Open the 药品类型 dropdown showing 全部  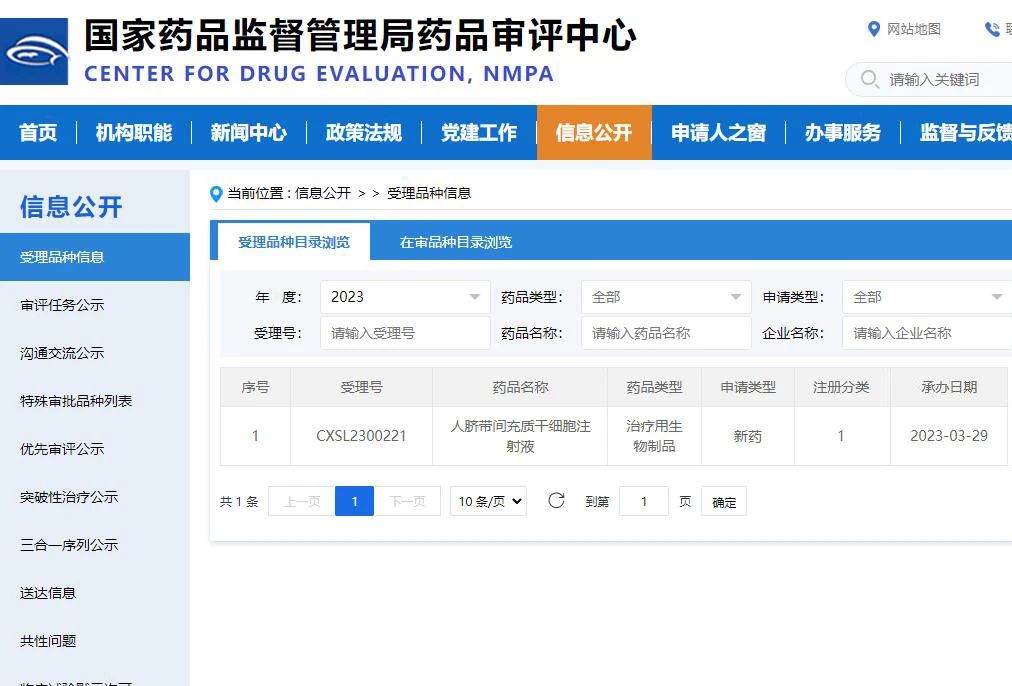coord(665,296)
